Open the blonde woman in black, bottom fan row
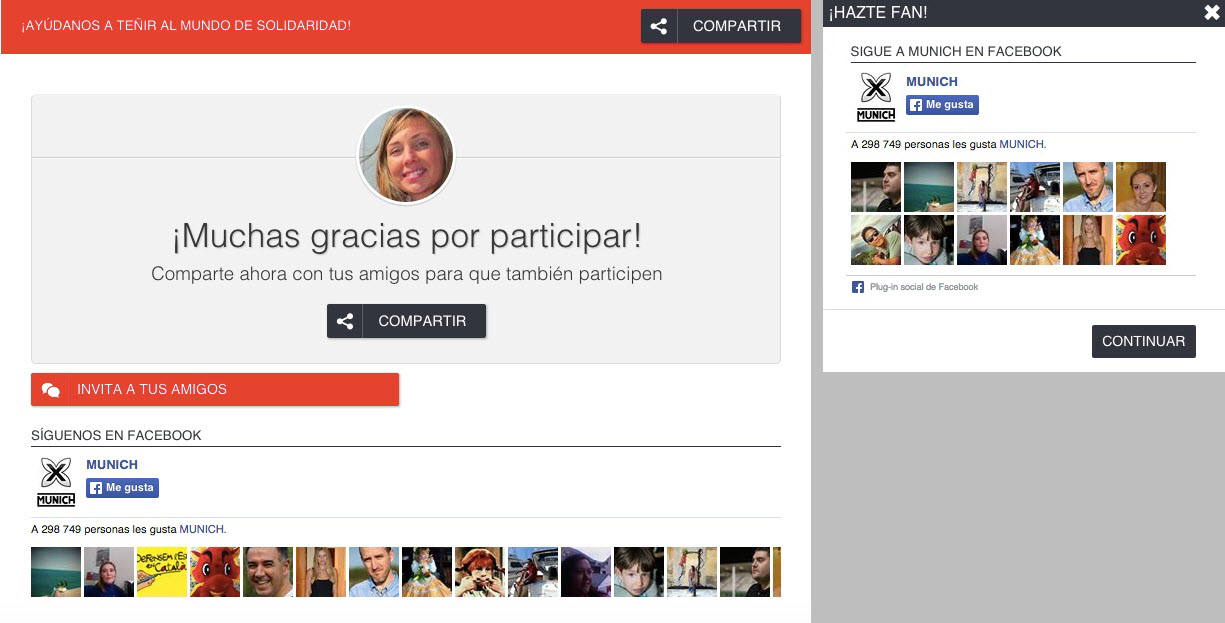 click(x=321, y=572)
